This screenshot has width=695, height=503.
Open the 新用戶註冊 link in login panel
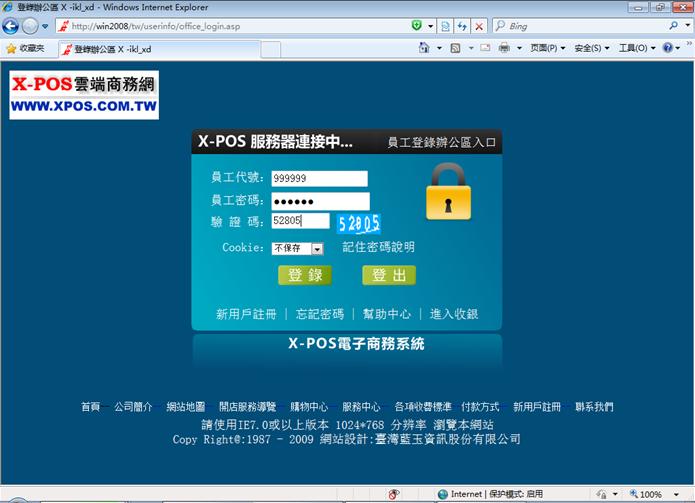click(246, 314)
